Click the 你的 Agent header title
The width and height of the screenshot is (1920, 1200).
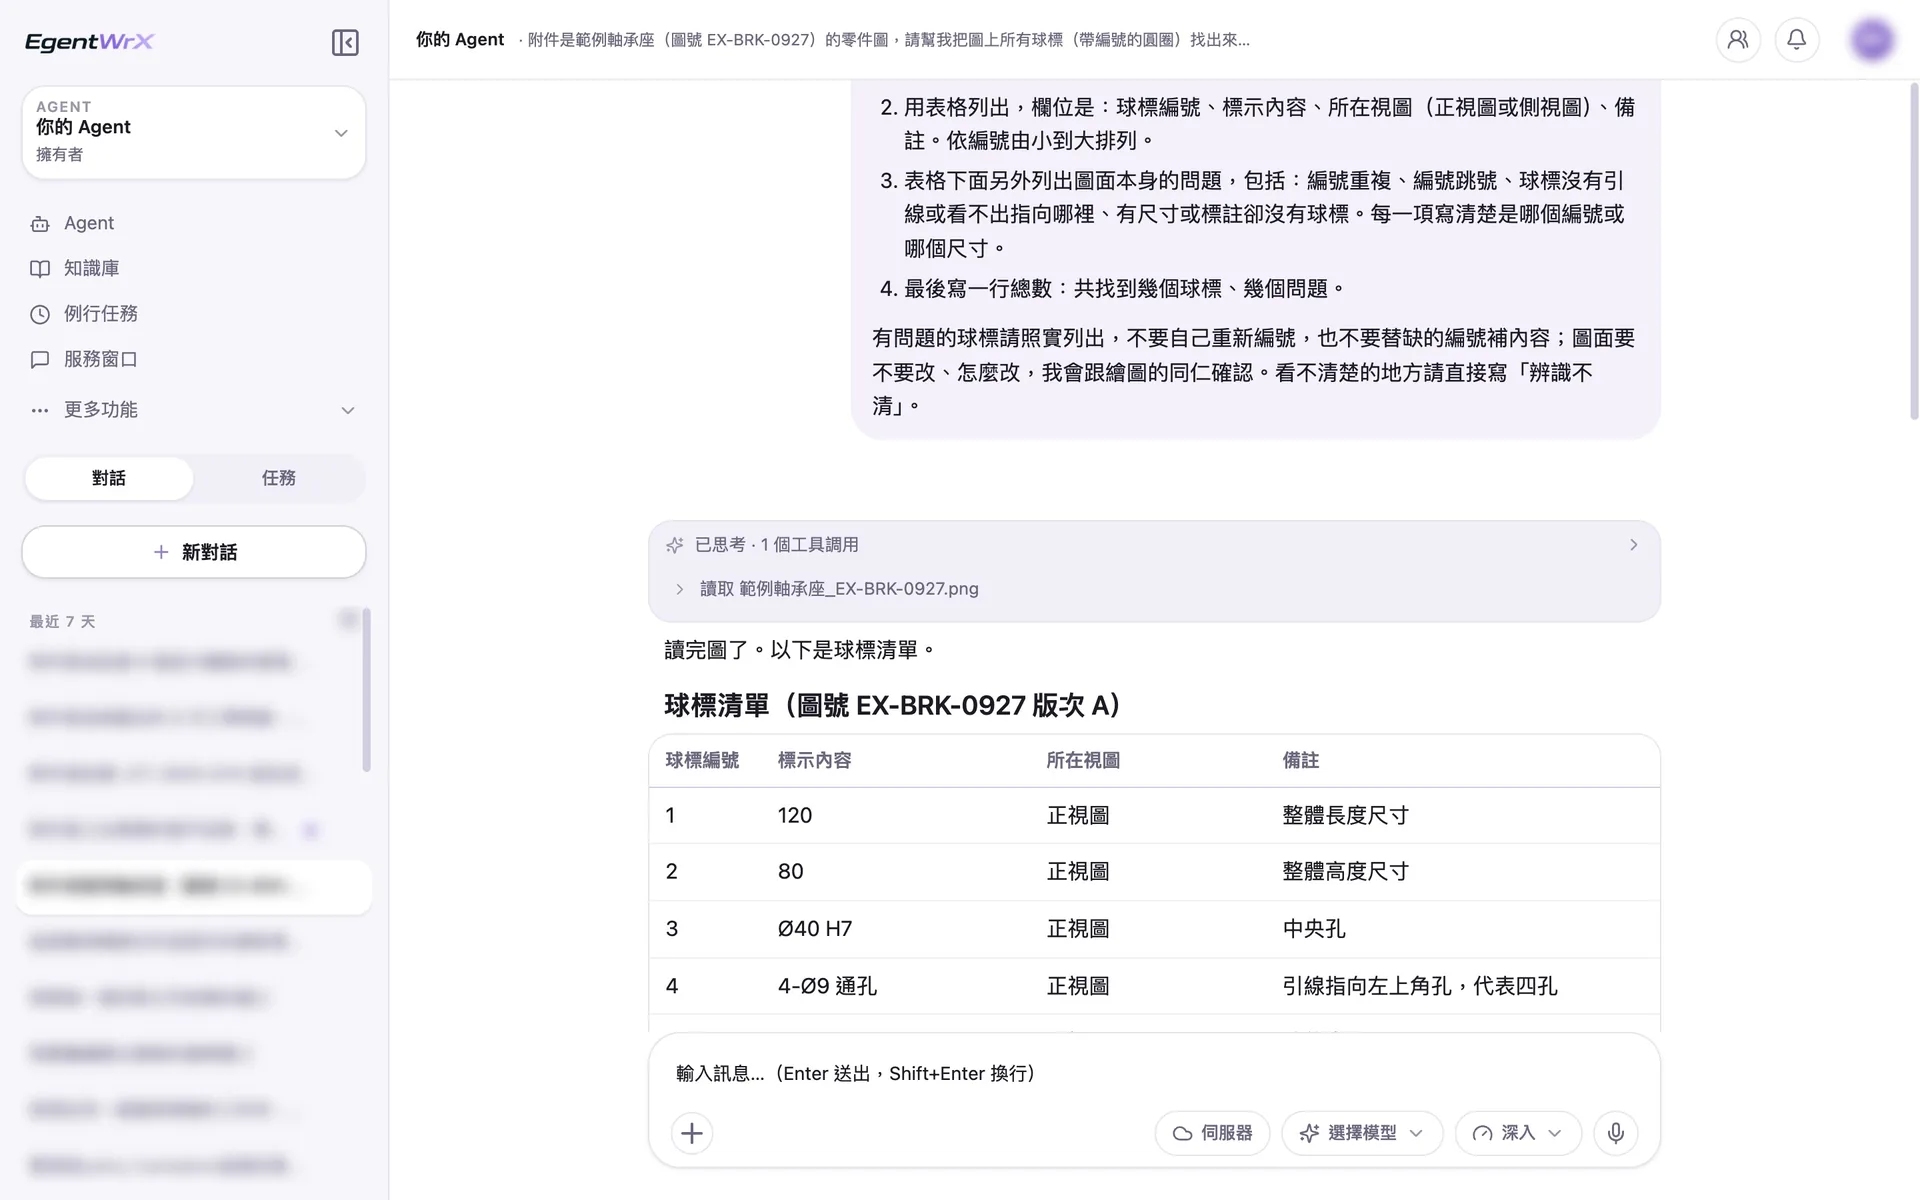pos(460,40)
